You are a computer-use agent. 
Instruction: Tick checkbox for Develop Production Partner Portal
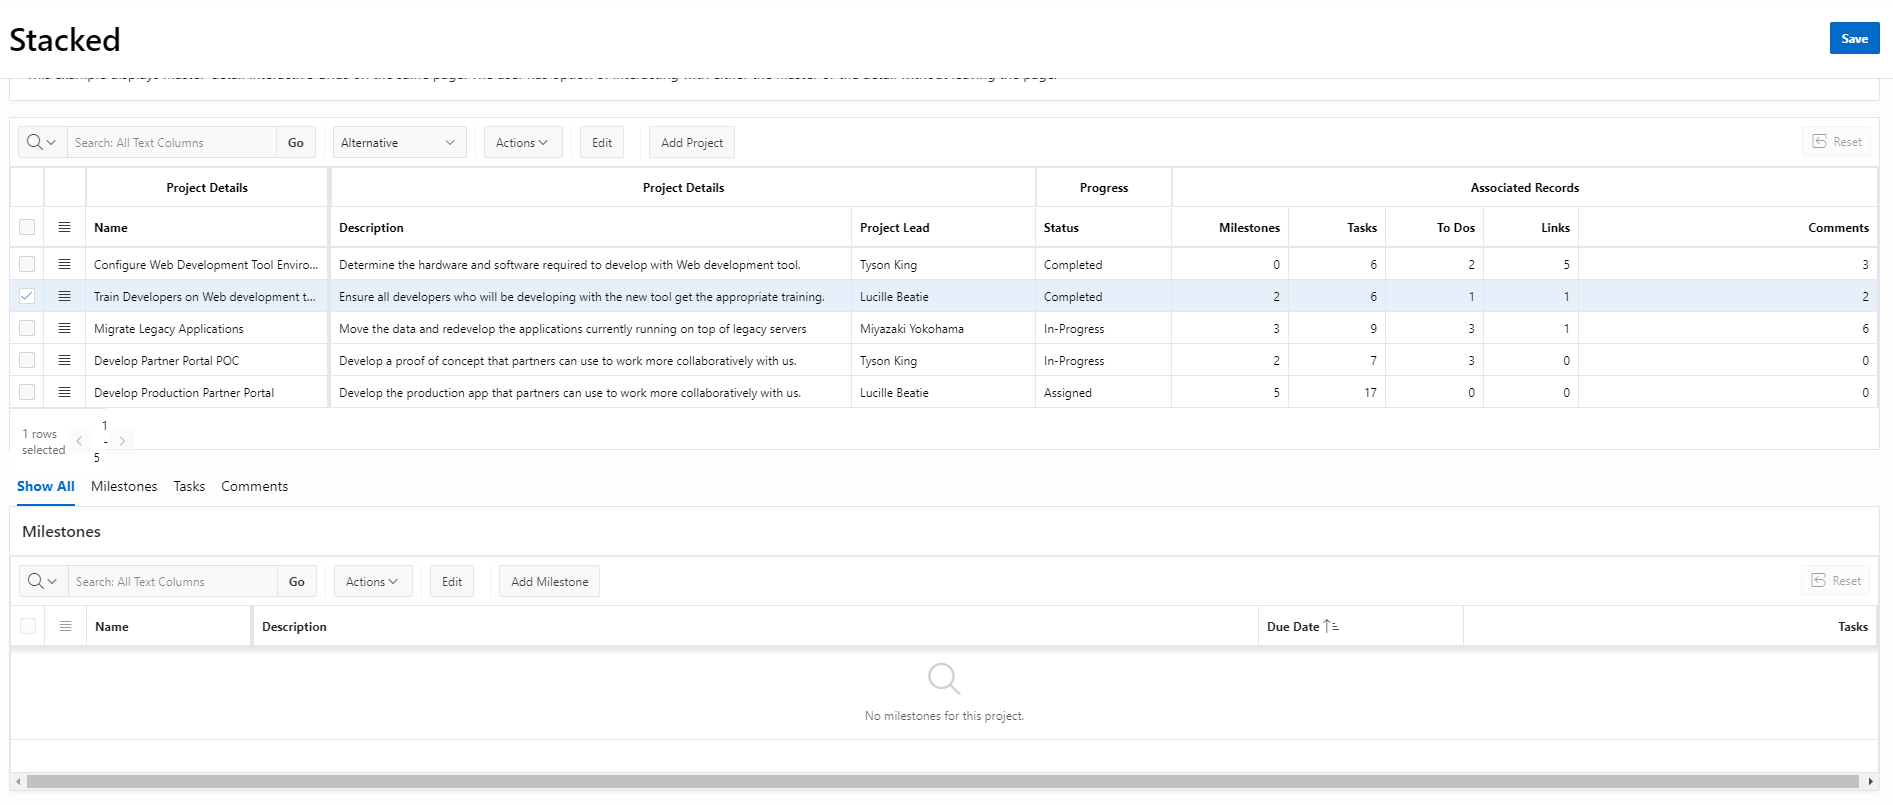click(x=27, y=392)
